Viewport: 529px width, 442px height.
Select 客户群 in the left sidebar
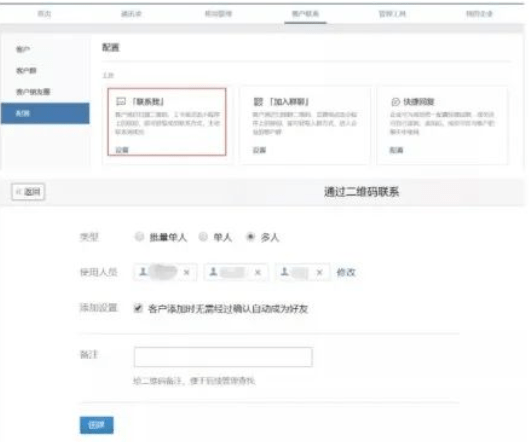click(x=26, y=71)
